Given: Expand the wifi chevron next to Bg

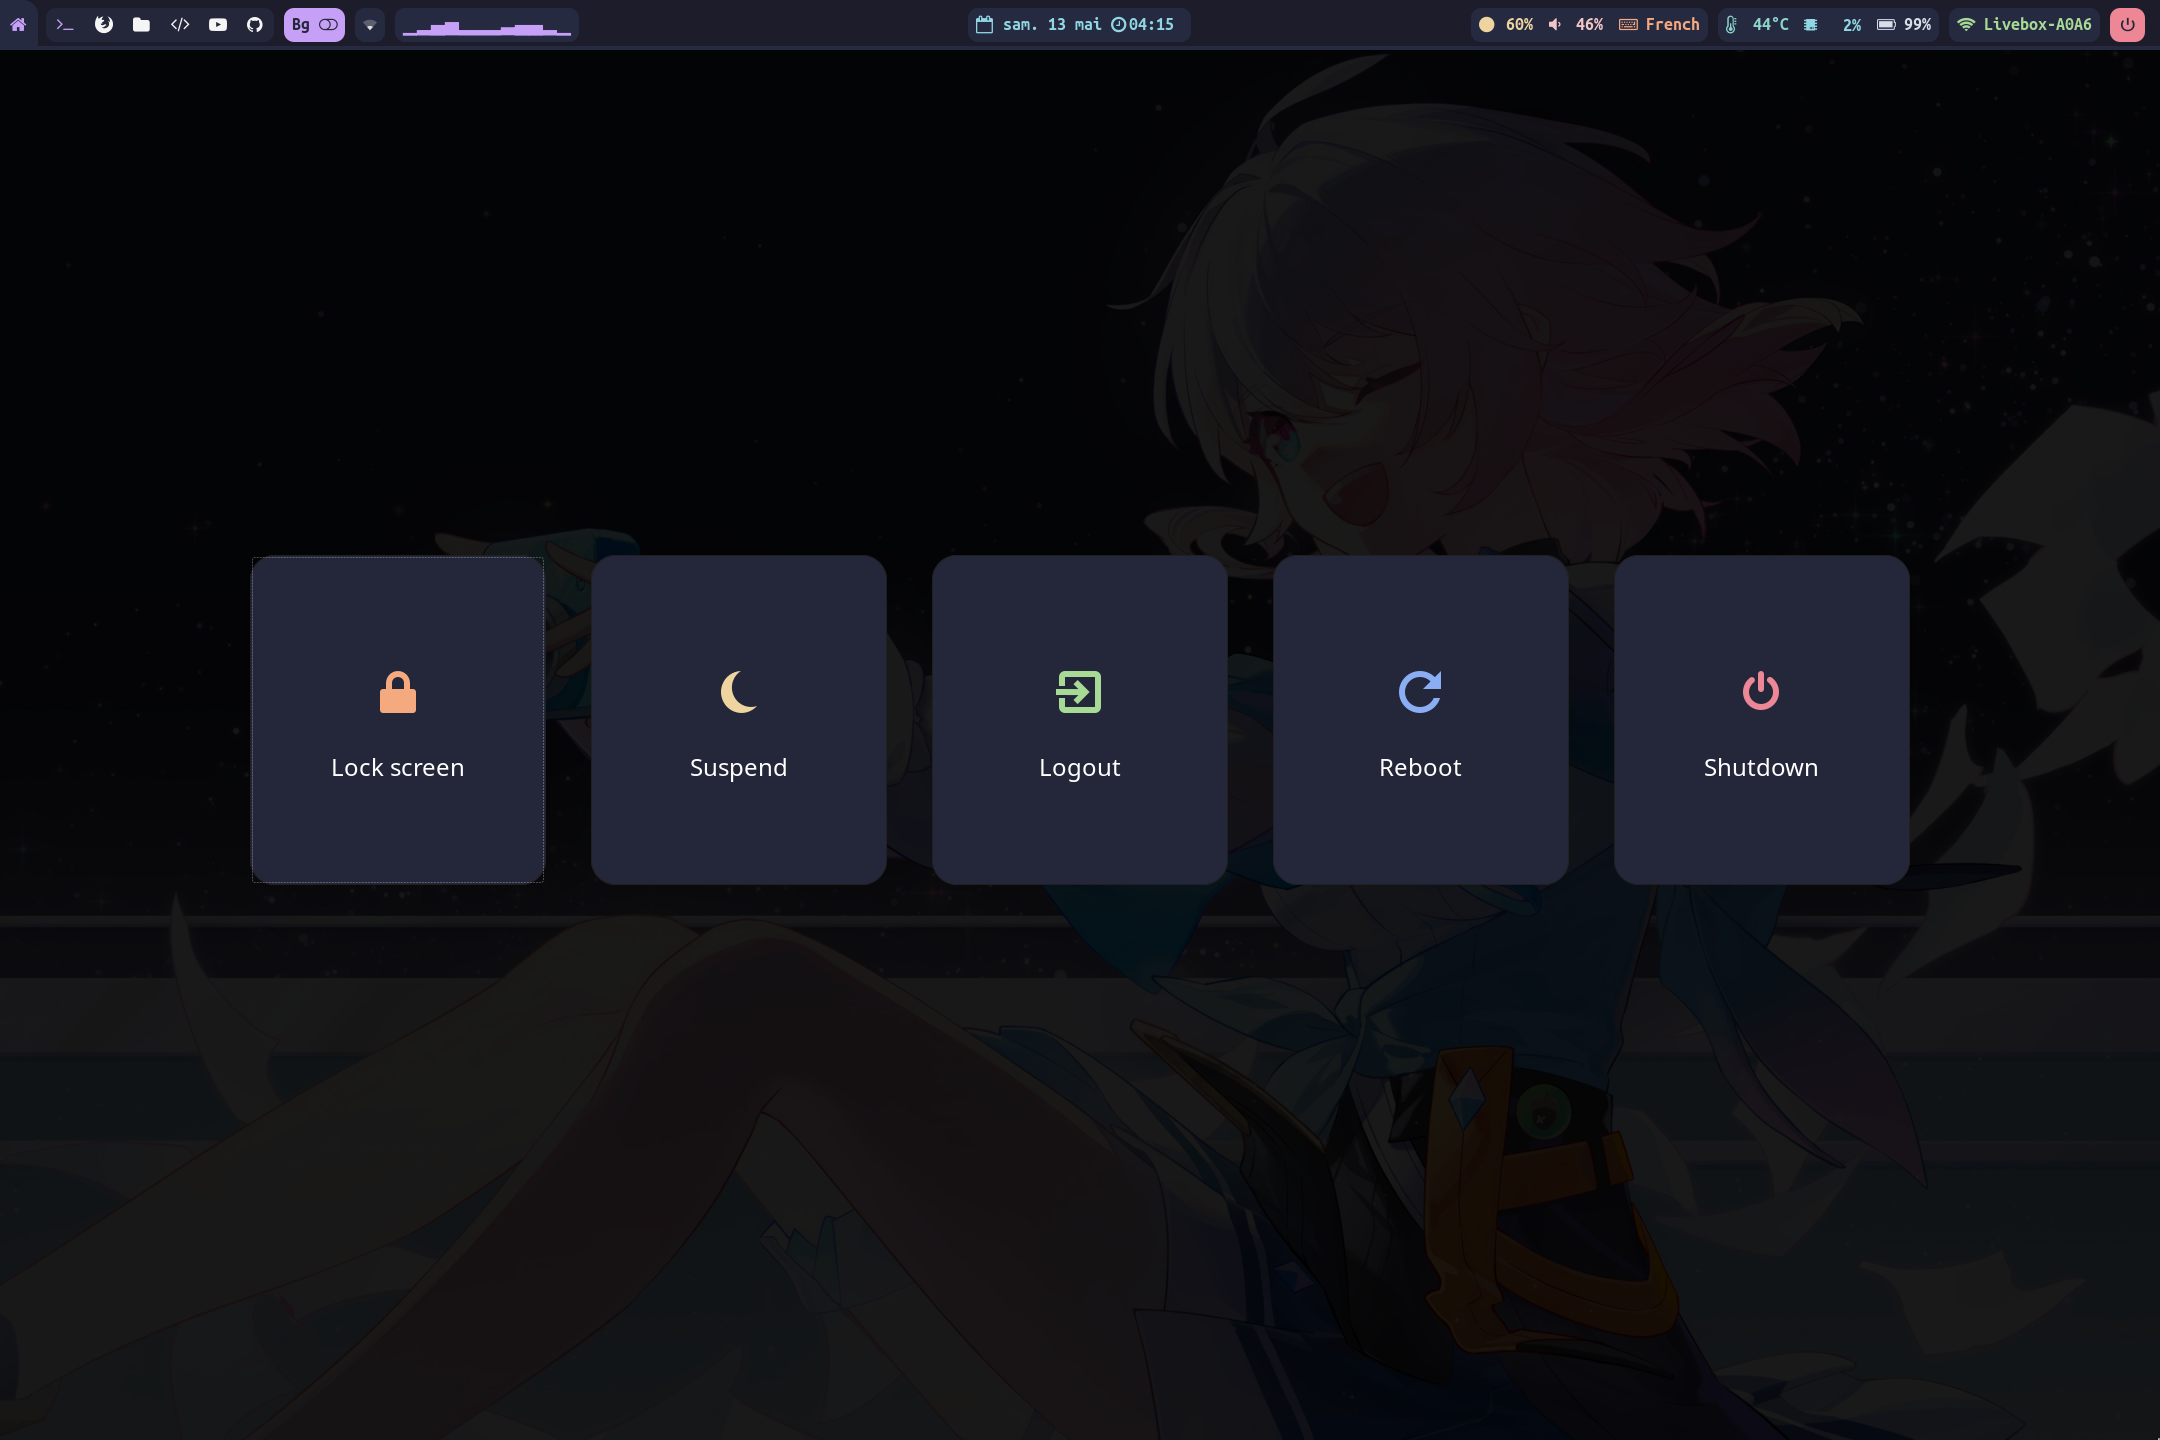Looking at the screenshot, I should pyautogui.click(x=370, y=24).
